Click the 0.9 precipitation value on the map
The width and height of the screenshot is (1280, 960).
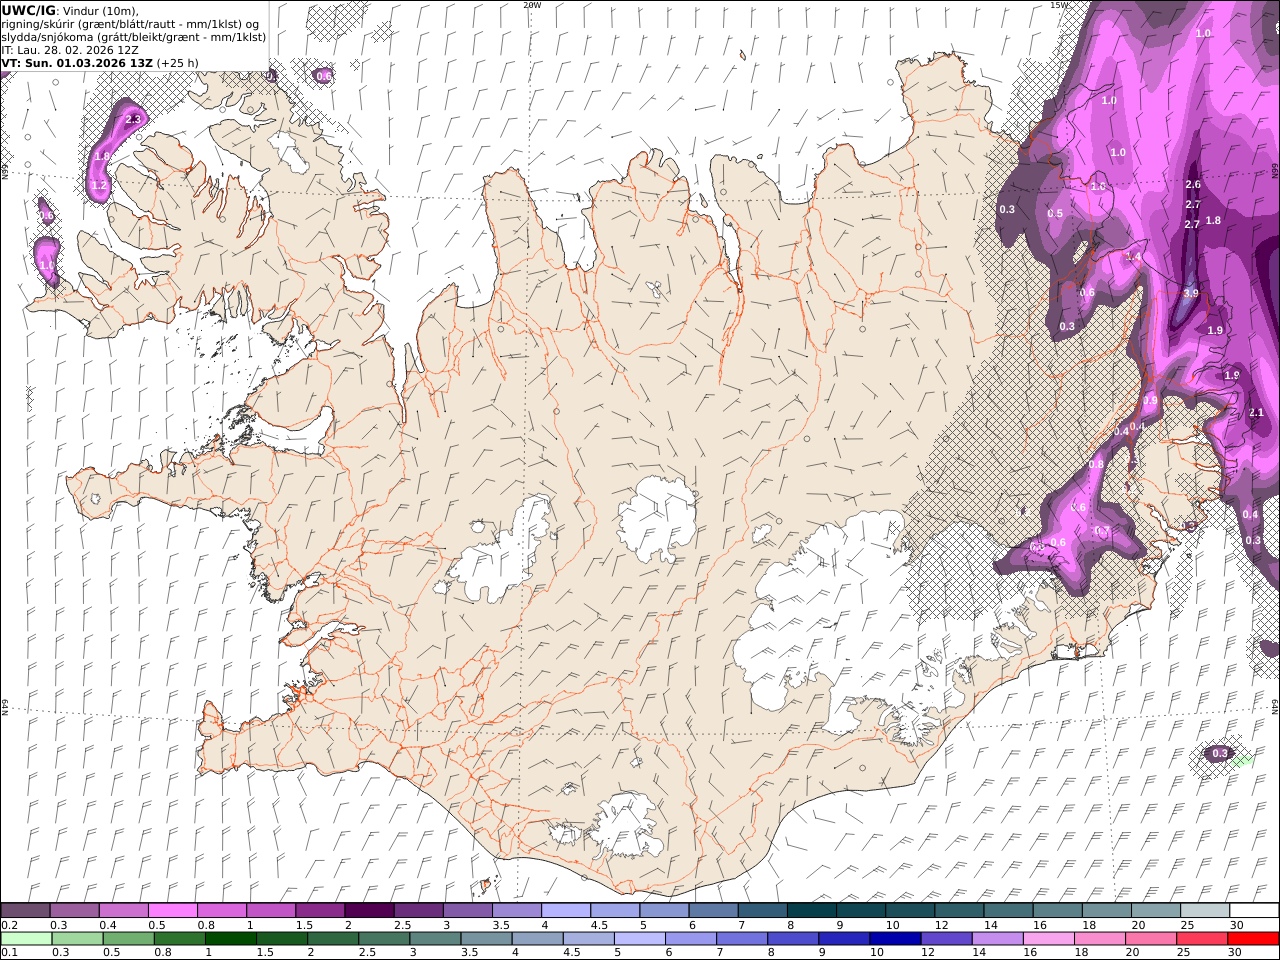[1150, 400]
